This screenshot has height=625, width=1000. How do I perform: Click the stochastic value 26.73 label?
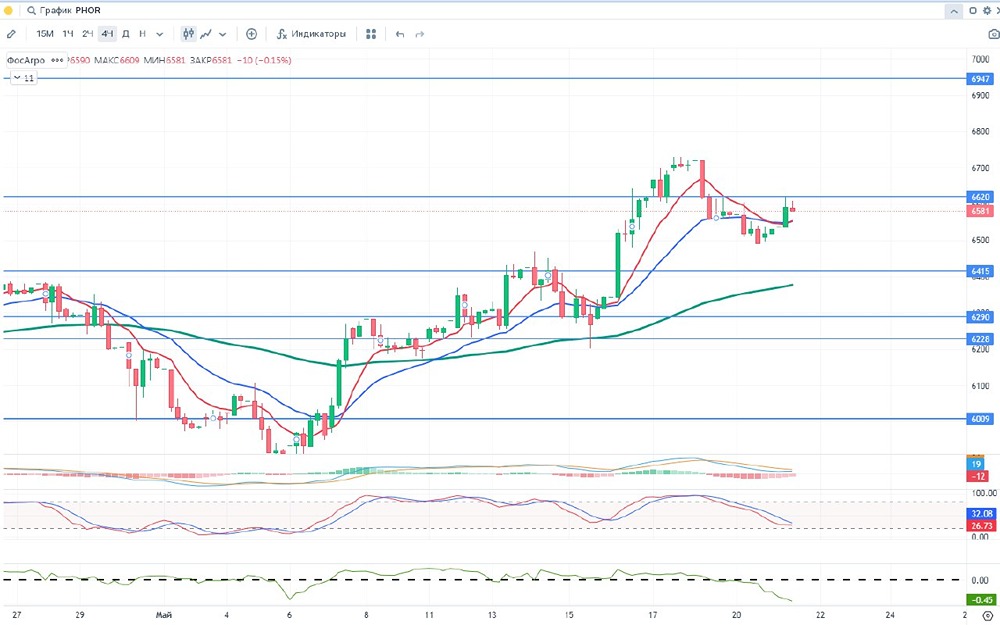982,526
